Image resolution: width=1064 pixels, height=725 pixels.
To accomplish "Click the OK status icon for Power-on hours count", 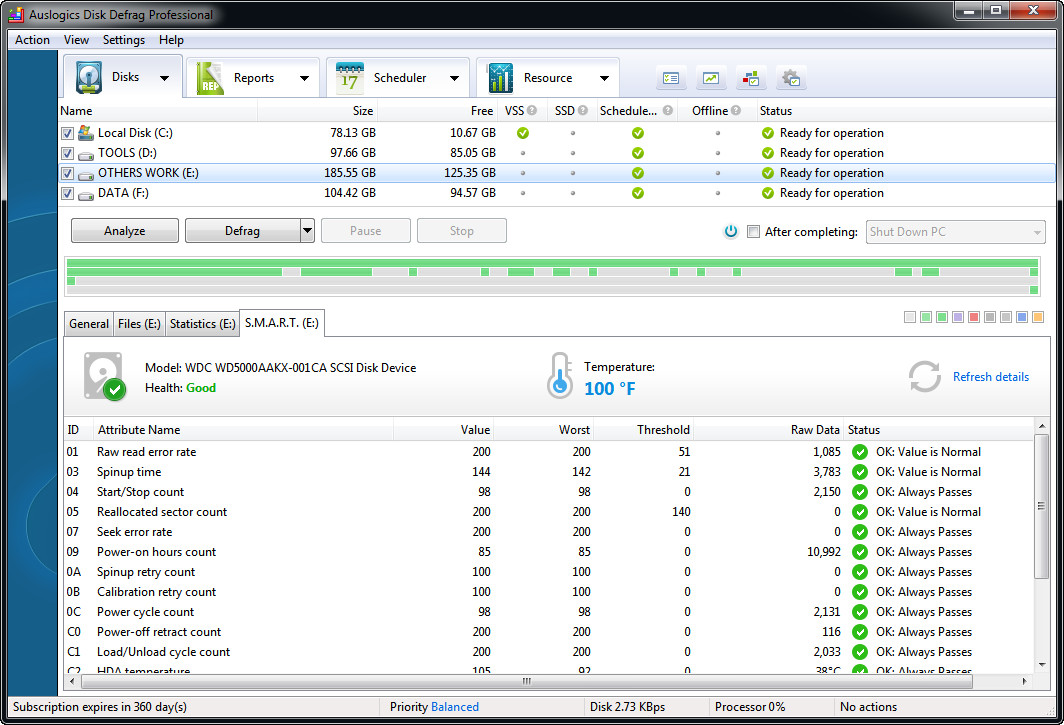I will coord(860,552).
